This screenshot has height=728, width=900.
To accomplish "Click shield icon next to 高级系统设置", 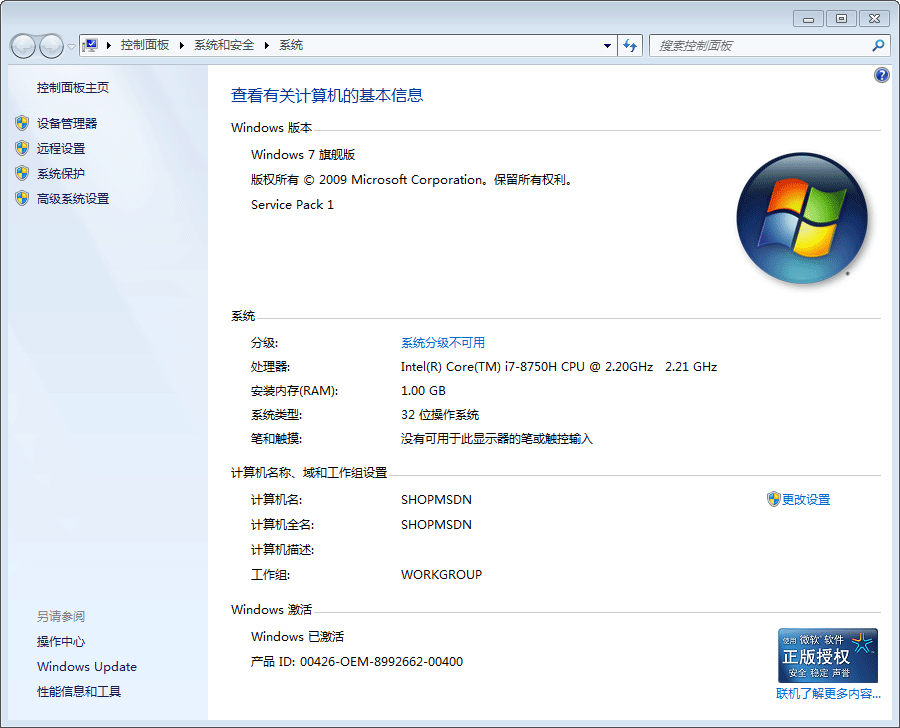I will tap(22, 198).
